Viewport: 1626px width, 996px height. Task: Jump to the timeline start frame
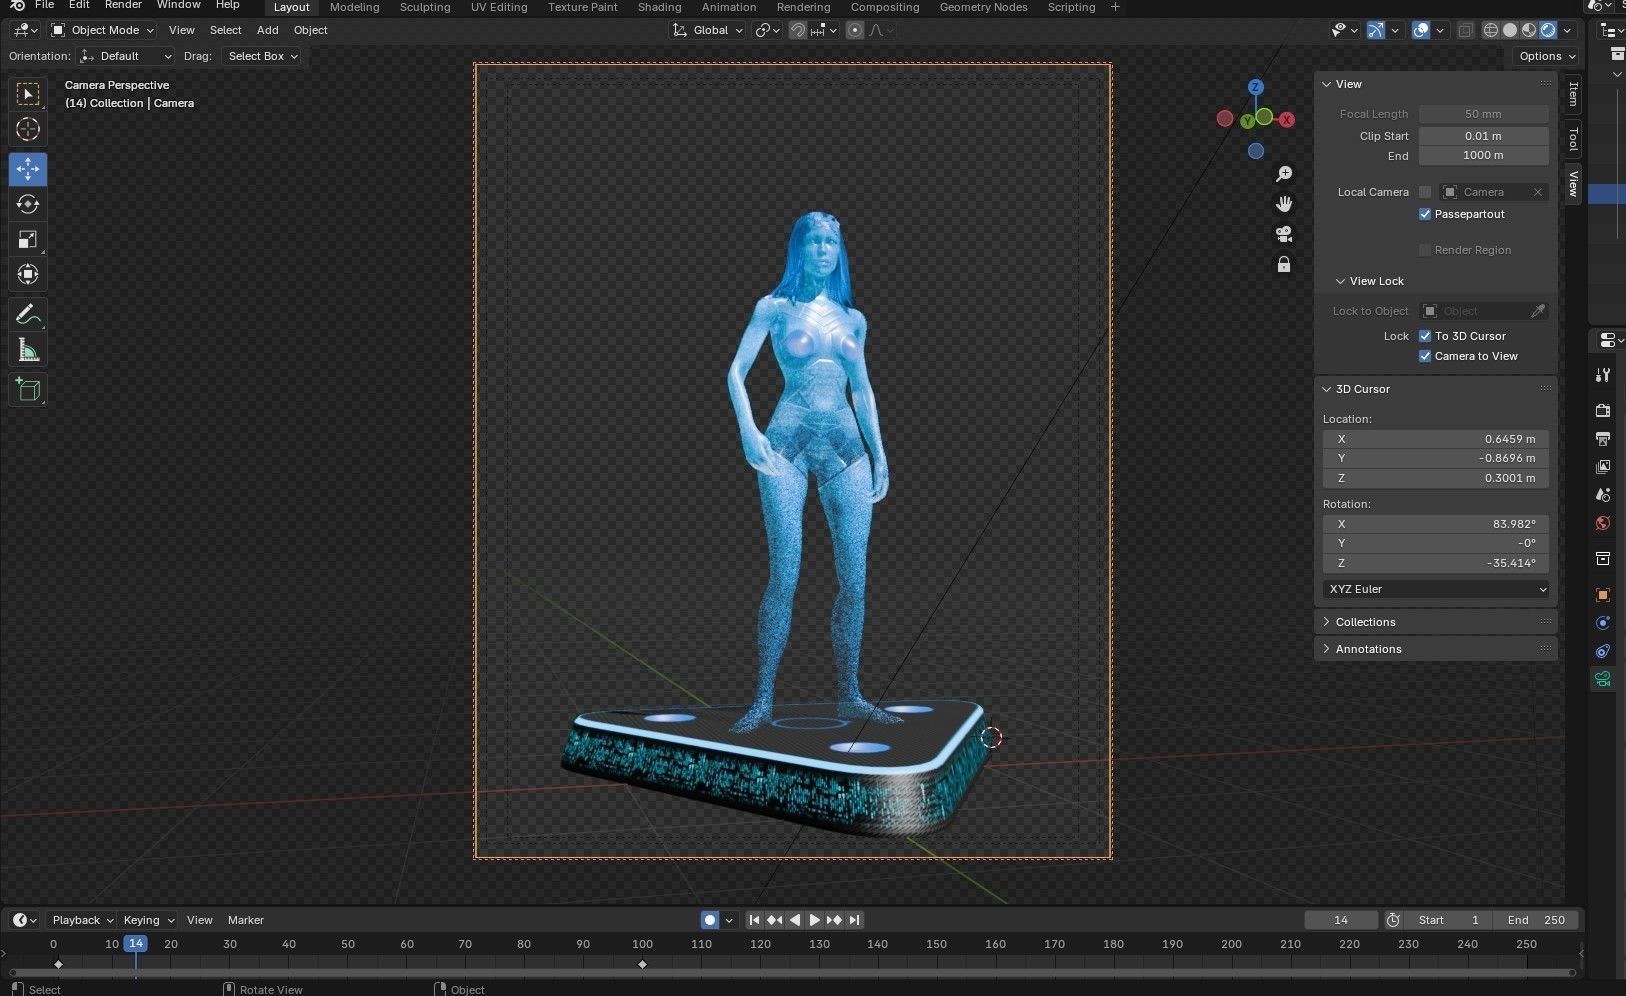pyautogui.click(x=755, y=920)
